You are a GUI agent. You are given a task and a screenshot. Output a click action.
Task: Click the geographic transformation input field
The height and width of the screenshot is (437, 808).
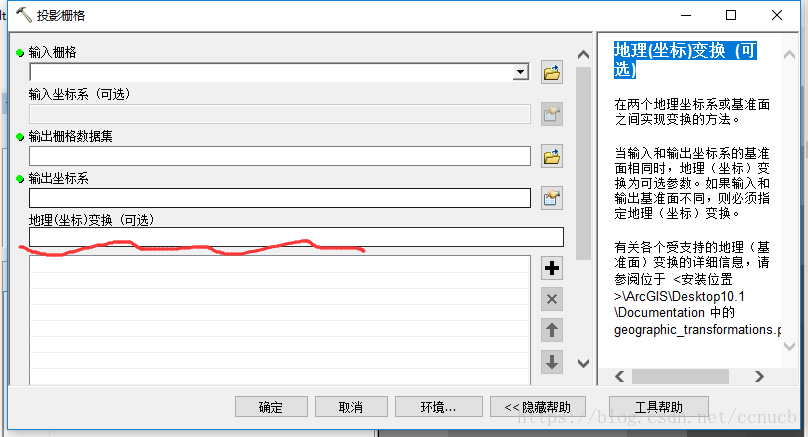pyautogui.click(x=296, y=237)
